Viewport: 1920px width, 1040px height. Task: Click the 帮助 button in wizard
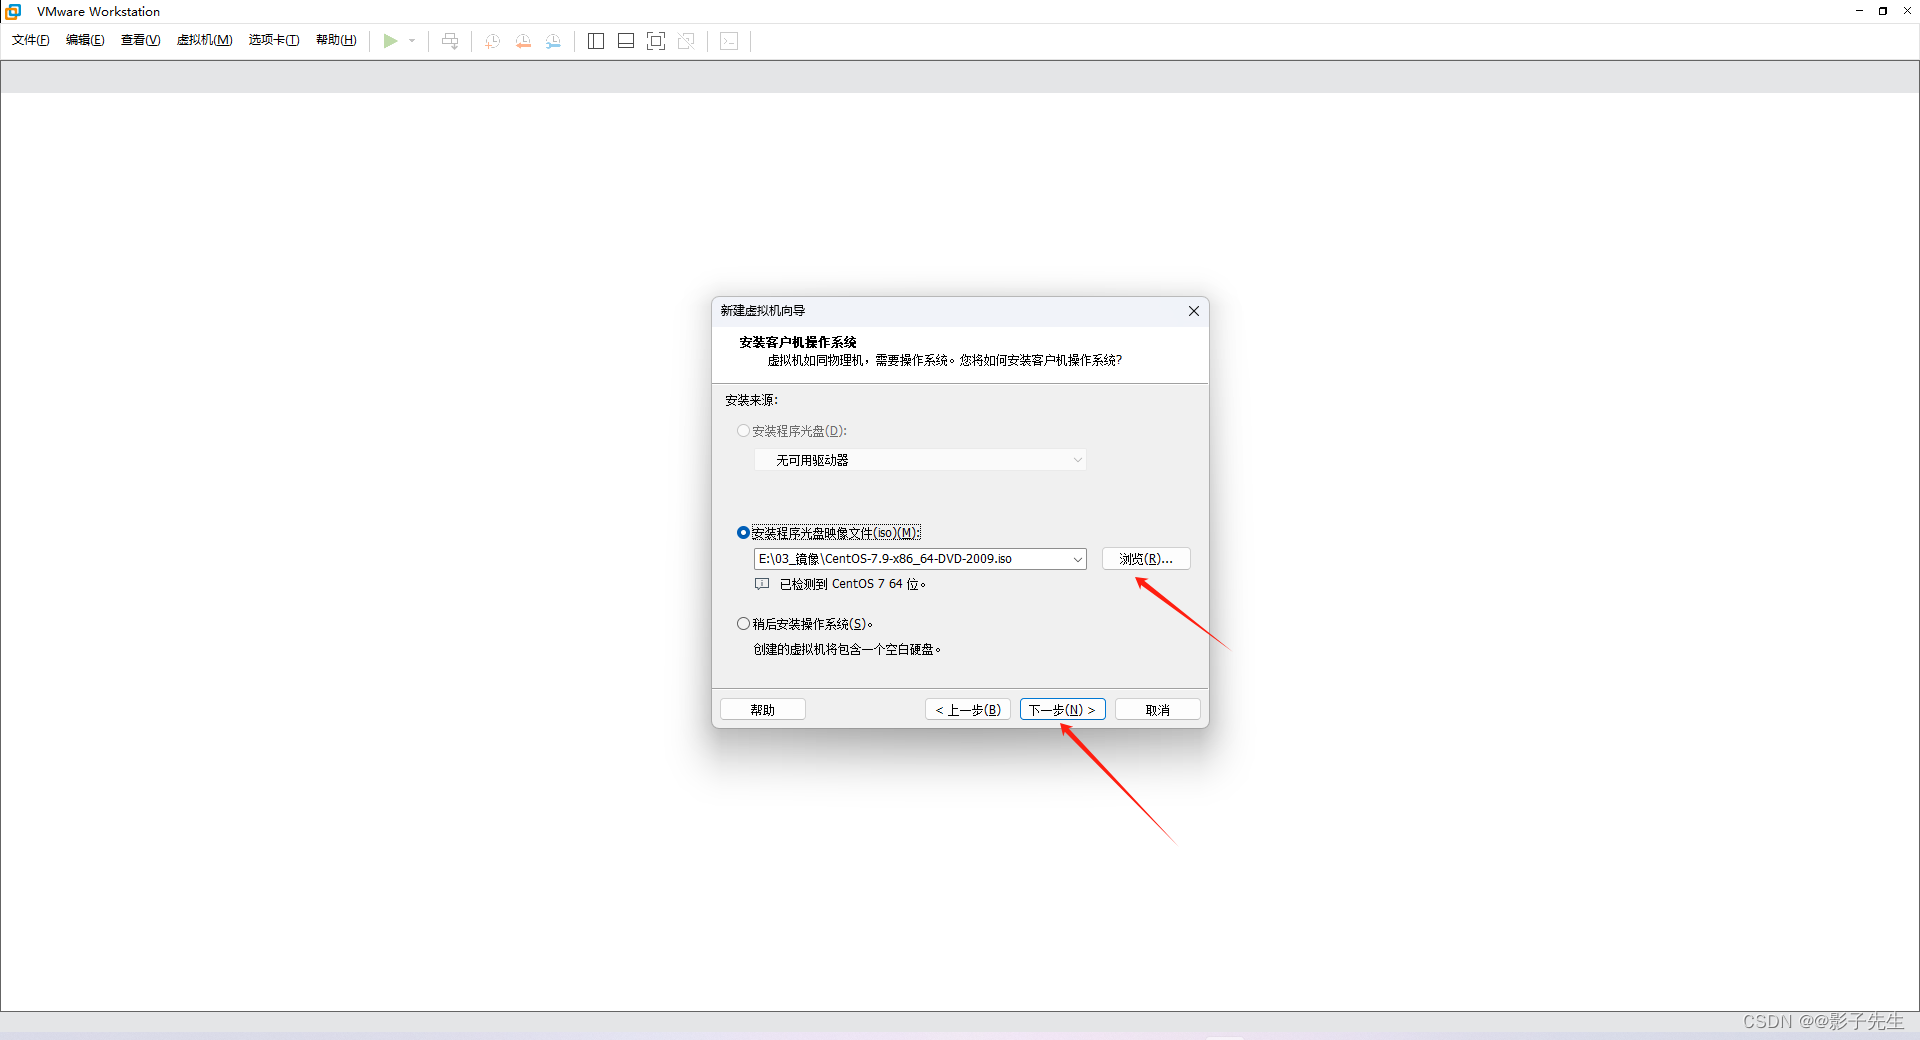(763, 710)
